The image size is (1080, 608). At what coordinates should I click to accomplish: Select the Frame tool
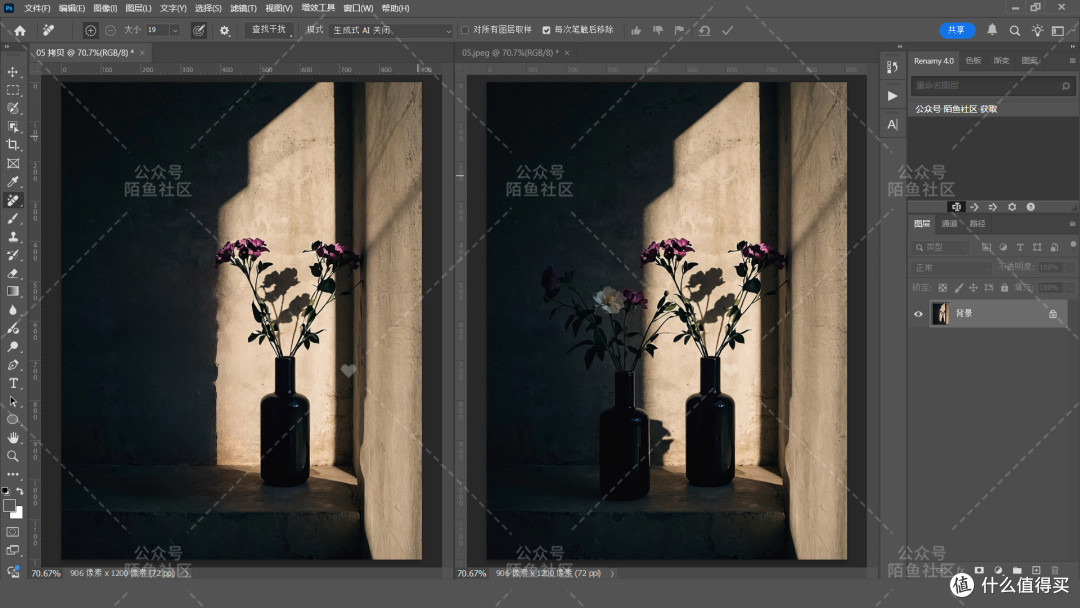click(12, 163)
